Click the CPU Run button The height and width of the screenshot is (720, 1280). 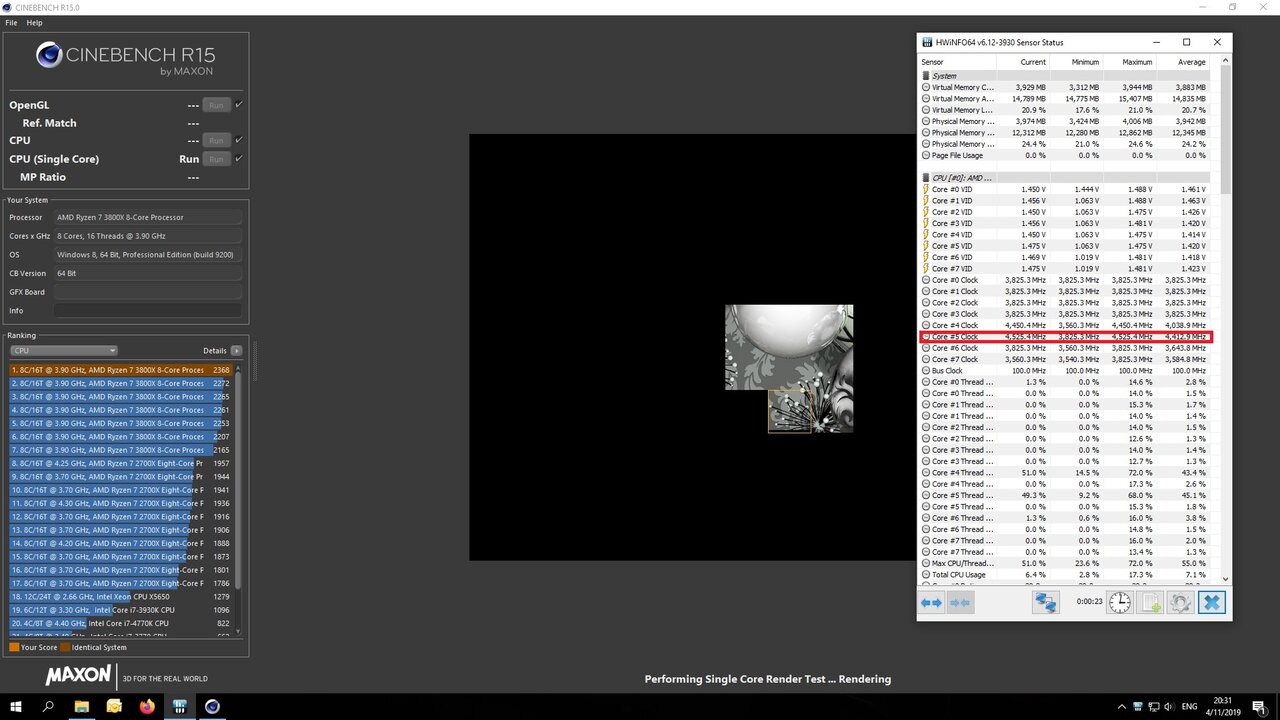click(216, 141)
